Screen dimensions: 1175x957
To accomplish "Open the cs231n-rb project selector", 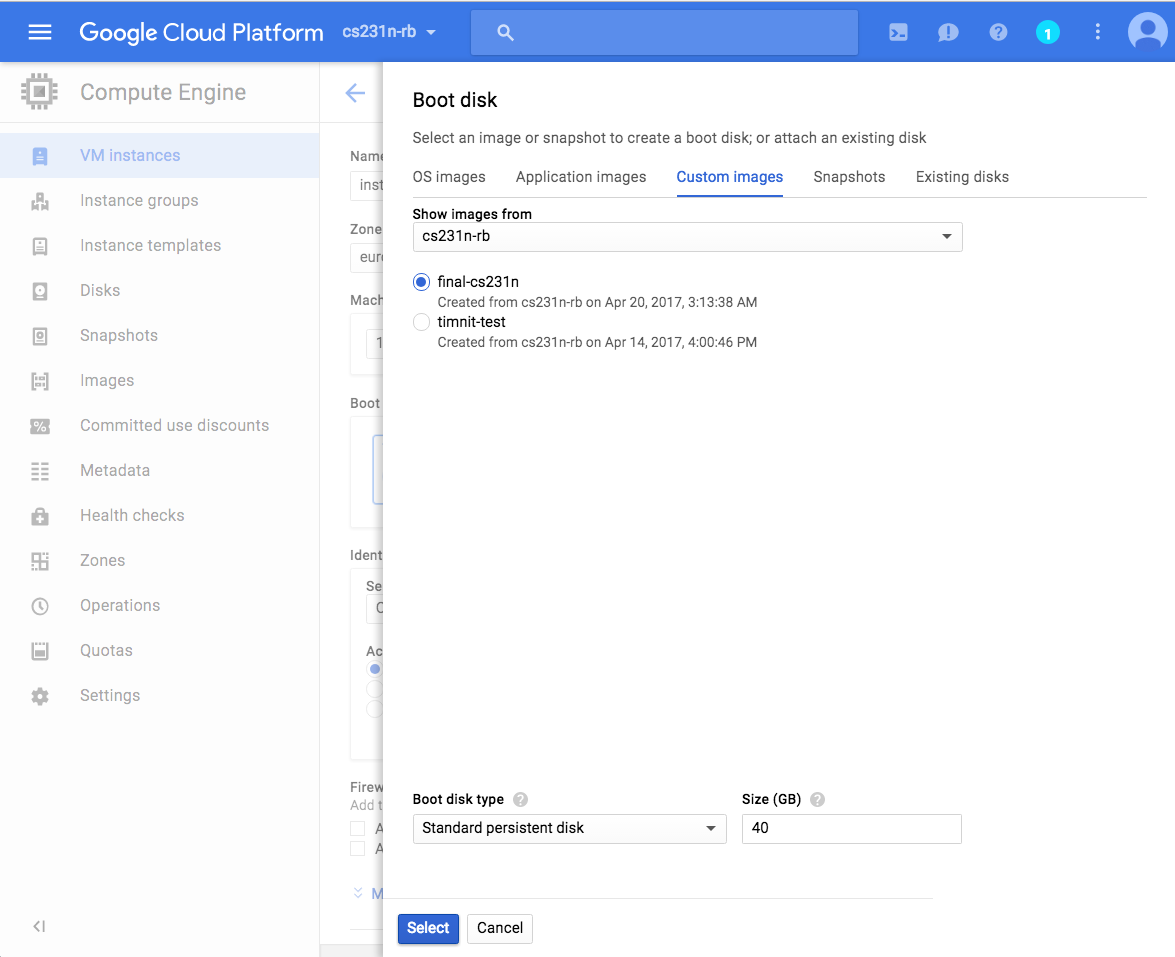I will [389, 32].
